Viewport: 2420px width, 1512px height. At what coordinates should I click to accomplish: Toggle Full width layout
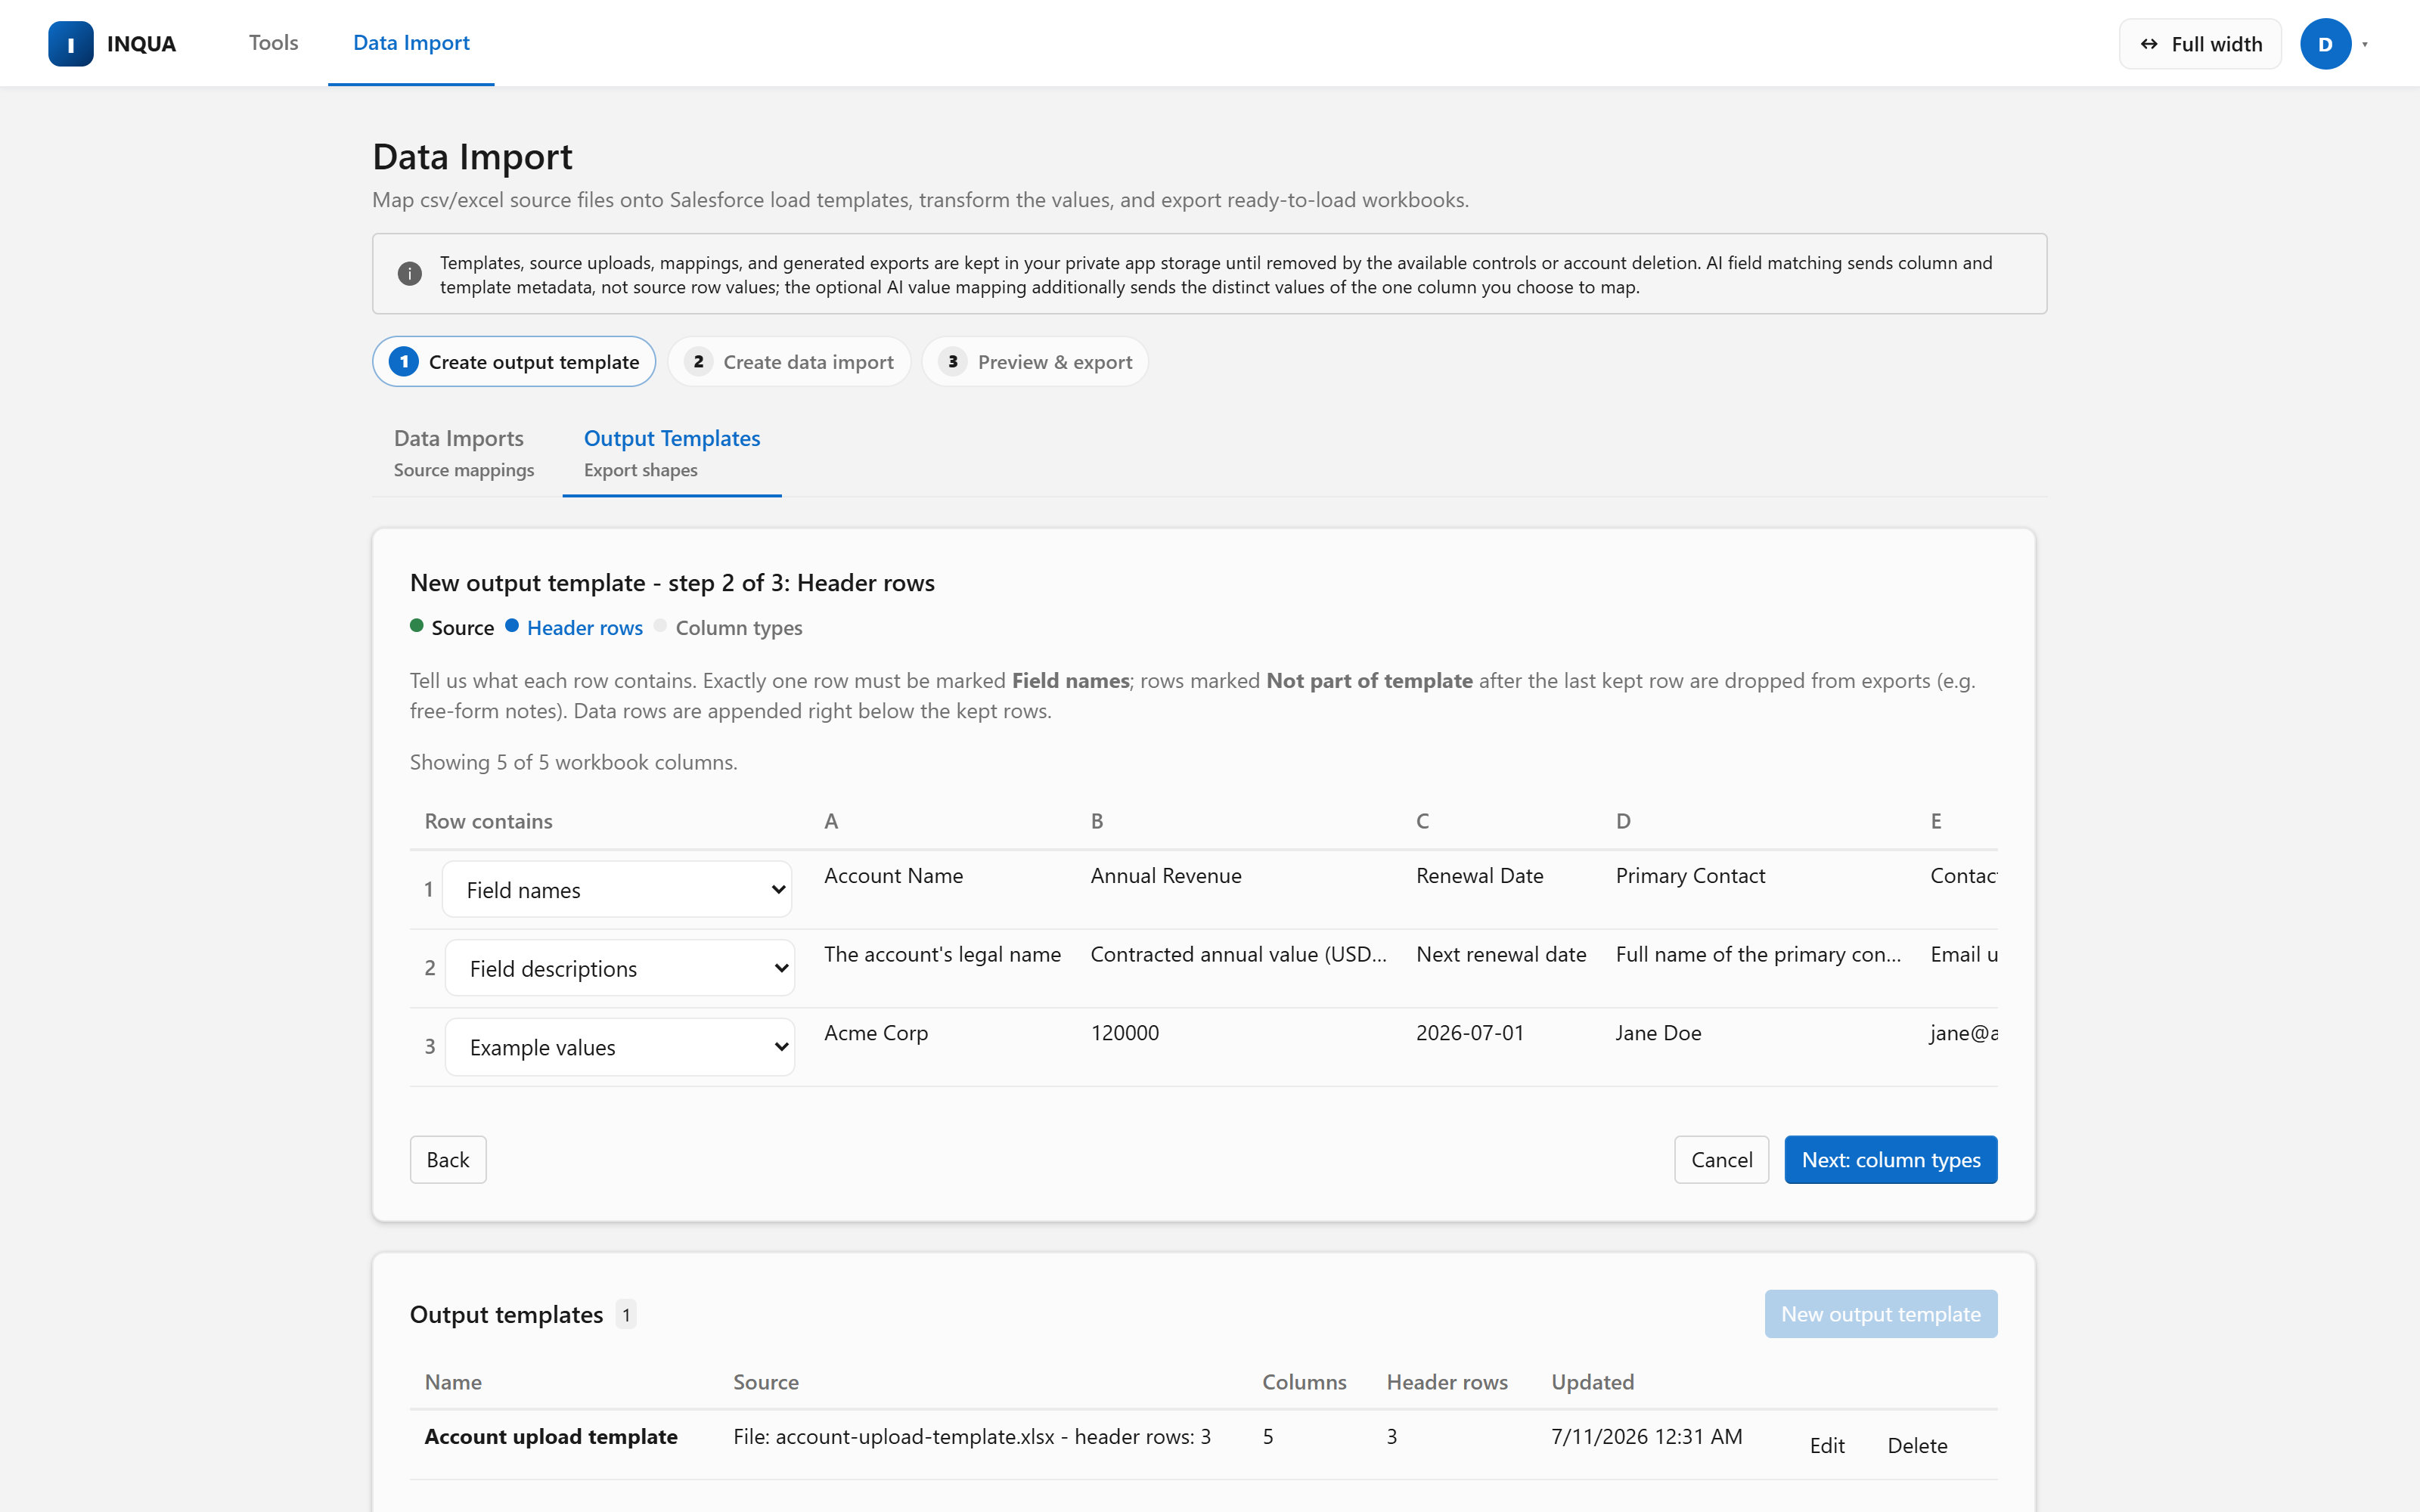tap(2200, 44)
